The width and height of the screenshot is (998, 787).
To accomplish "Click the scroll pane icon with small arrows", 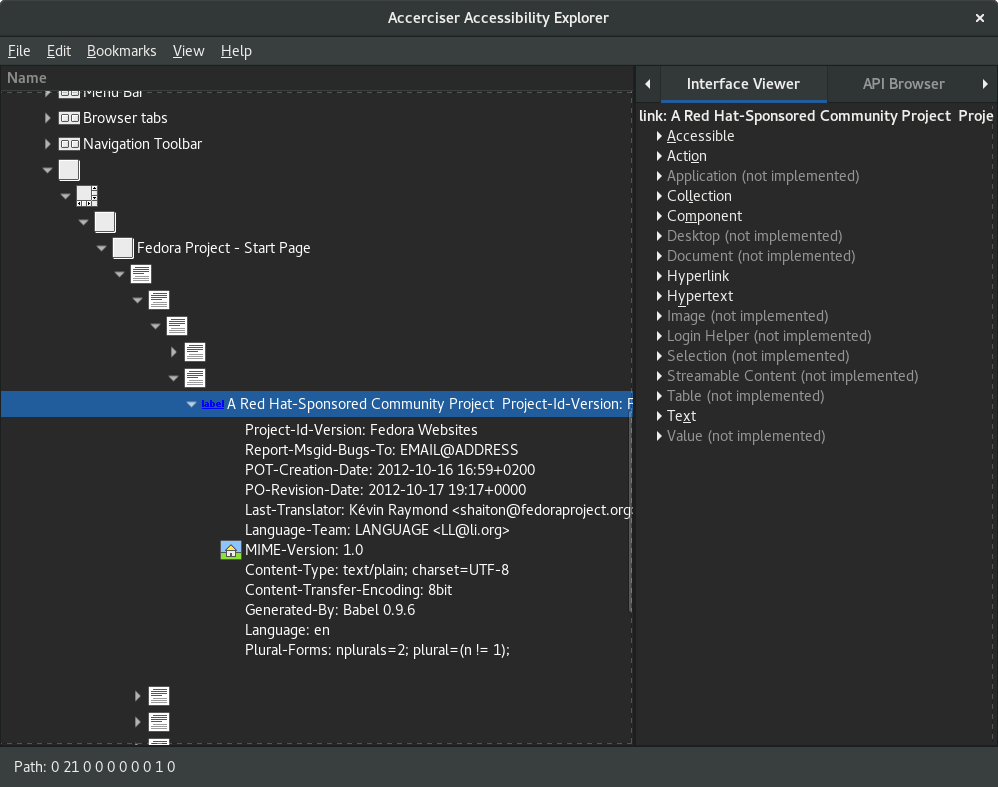I will [87, 196].
